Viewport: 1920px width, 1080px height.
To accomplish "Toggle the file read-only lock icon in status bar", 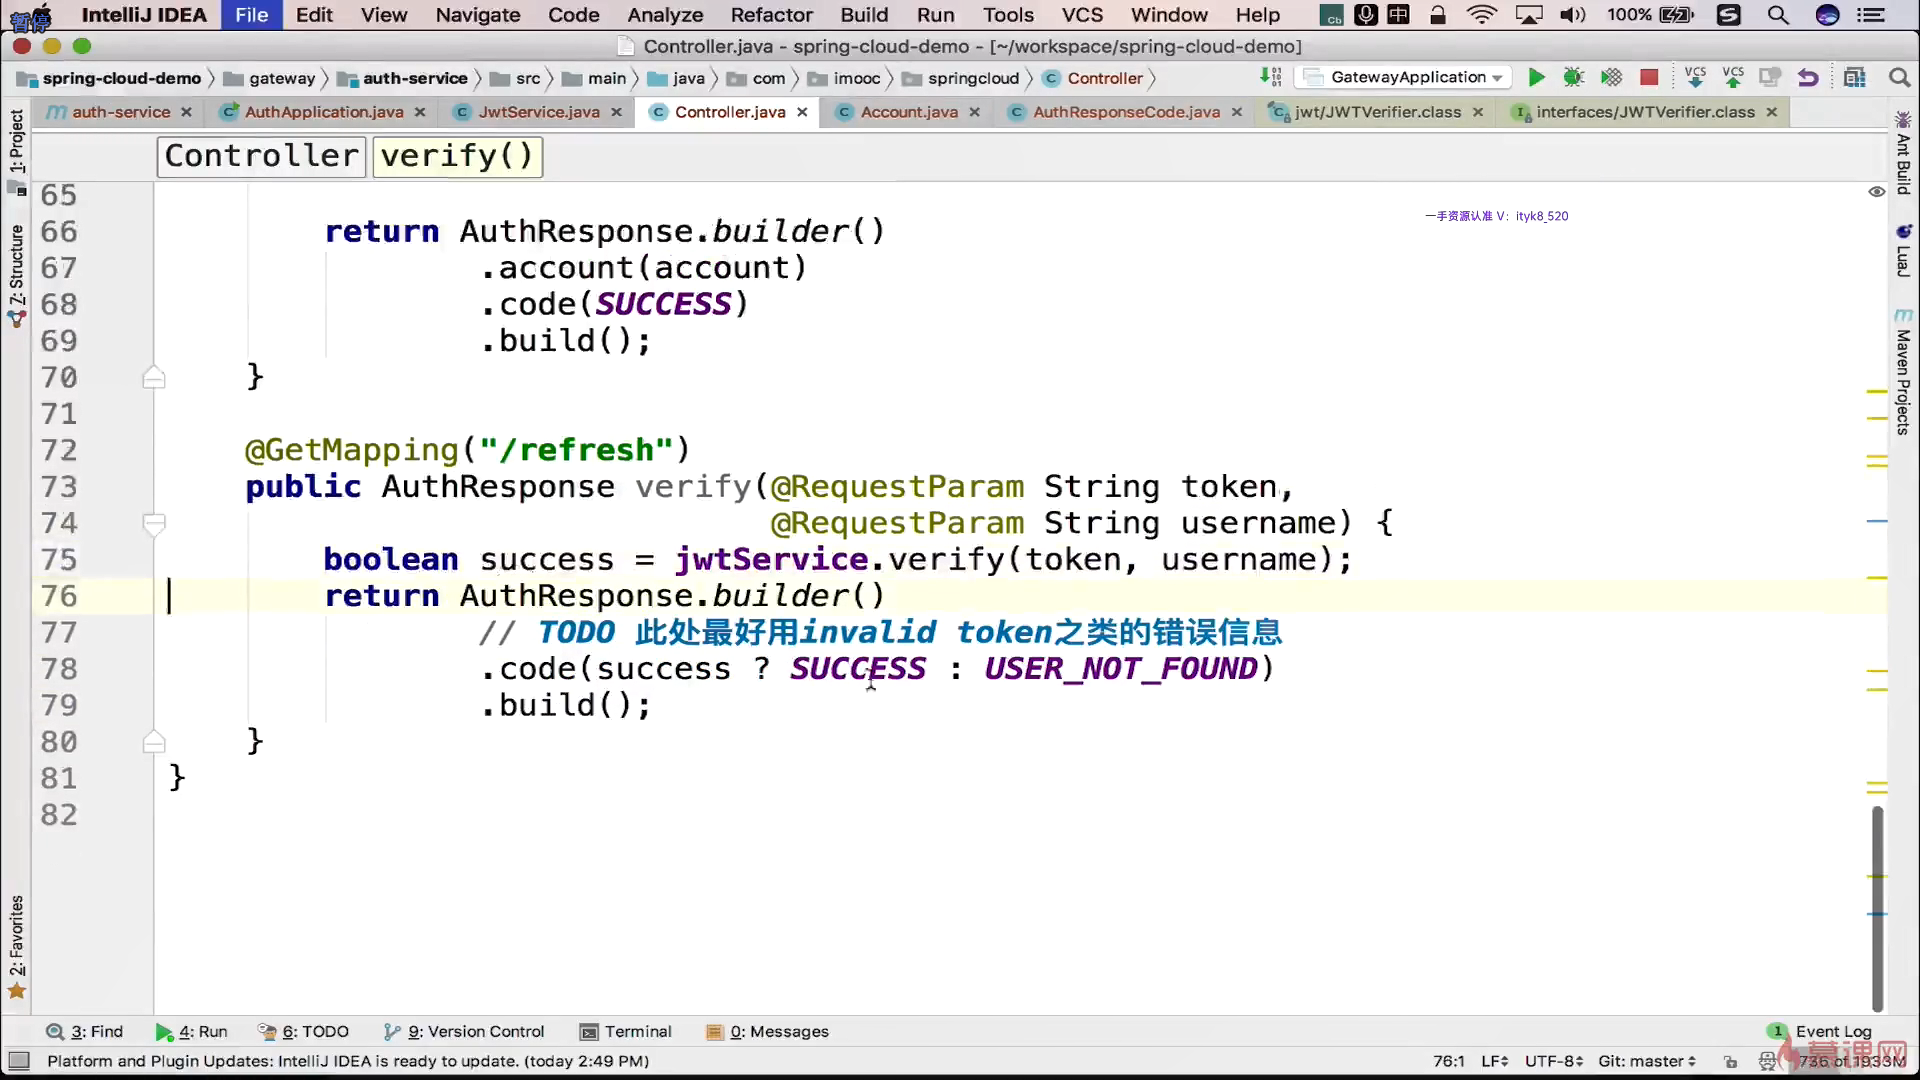I will [x=1731, y=1061].
